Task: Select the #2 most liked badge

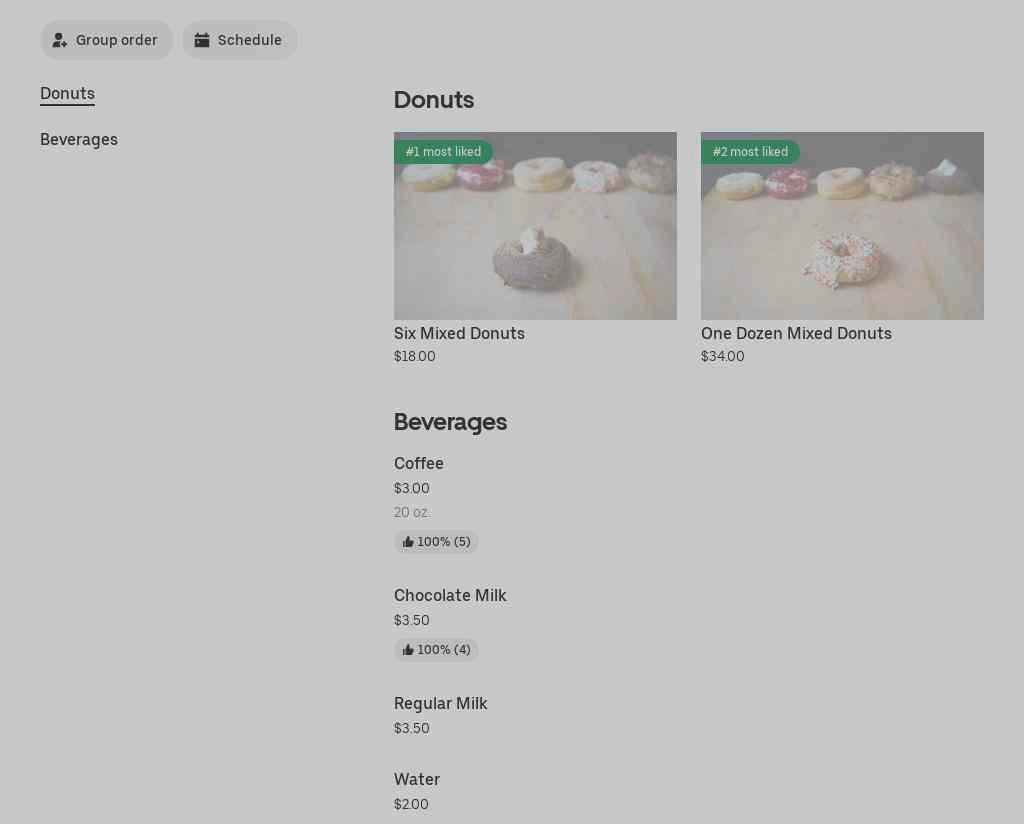Action: [750, 152]
